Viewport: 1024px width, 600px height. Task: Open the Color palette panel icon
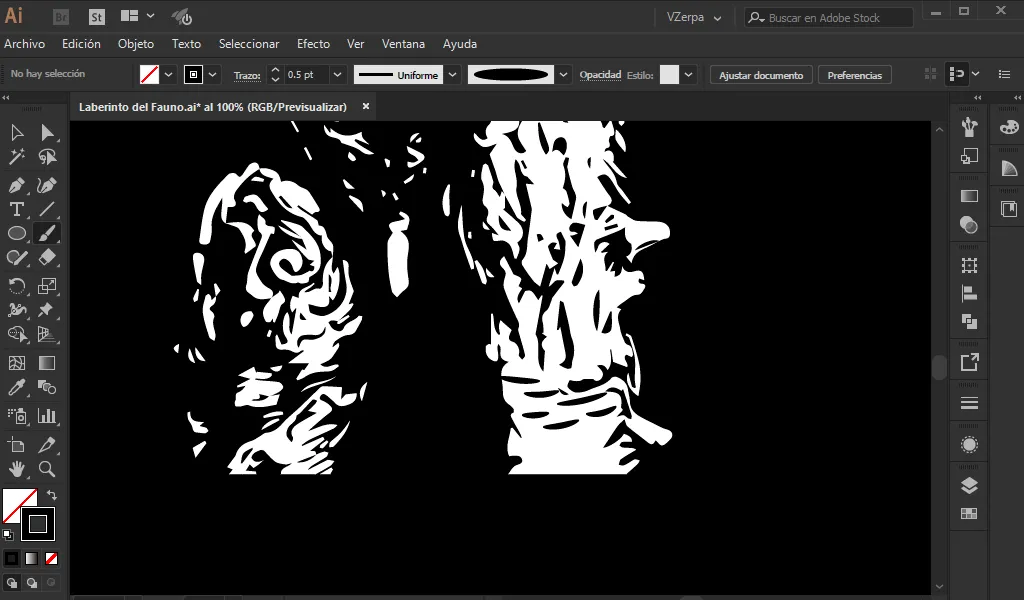pos(1009,127)
